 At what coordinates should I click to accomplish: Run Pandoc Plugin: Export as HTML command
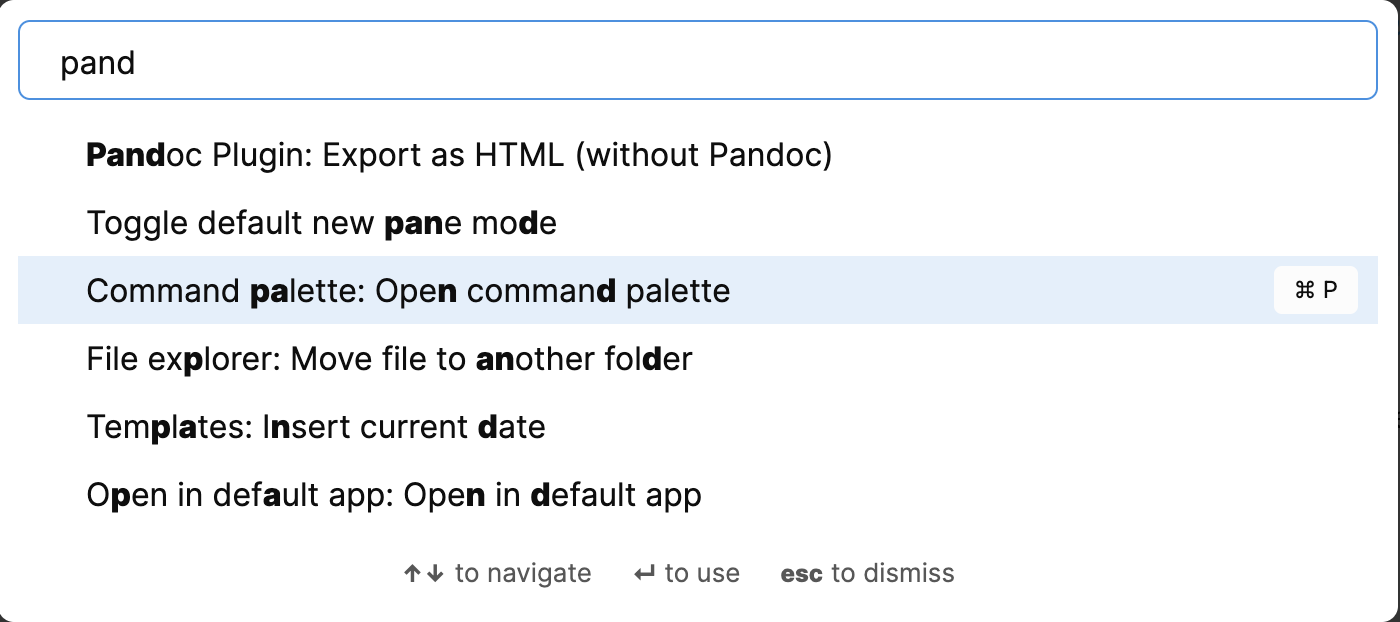[459, 155]
